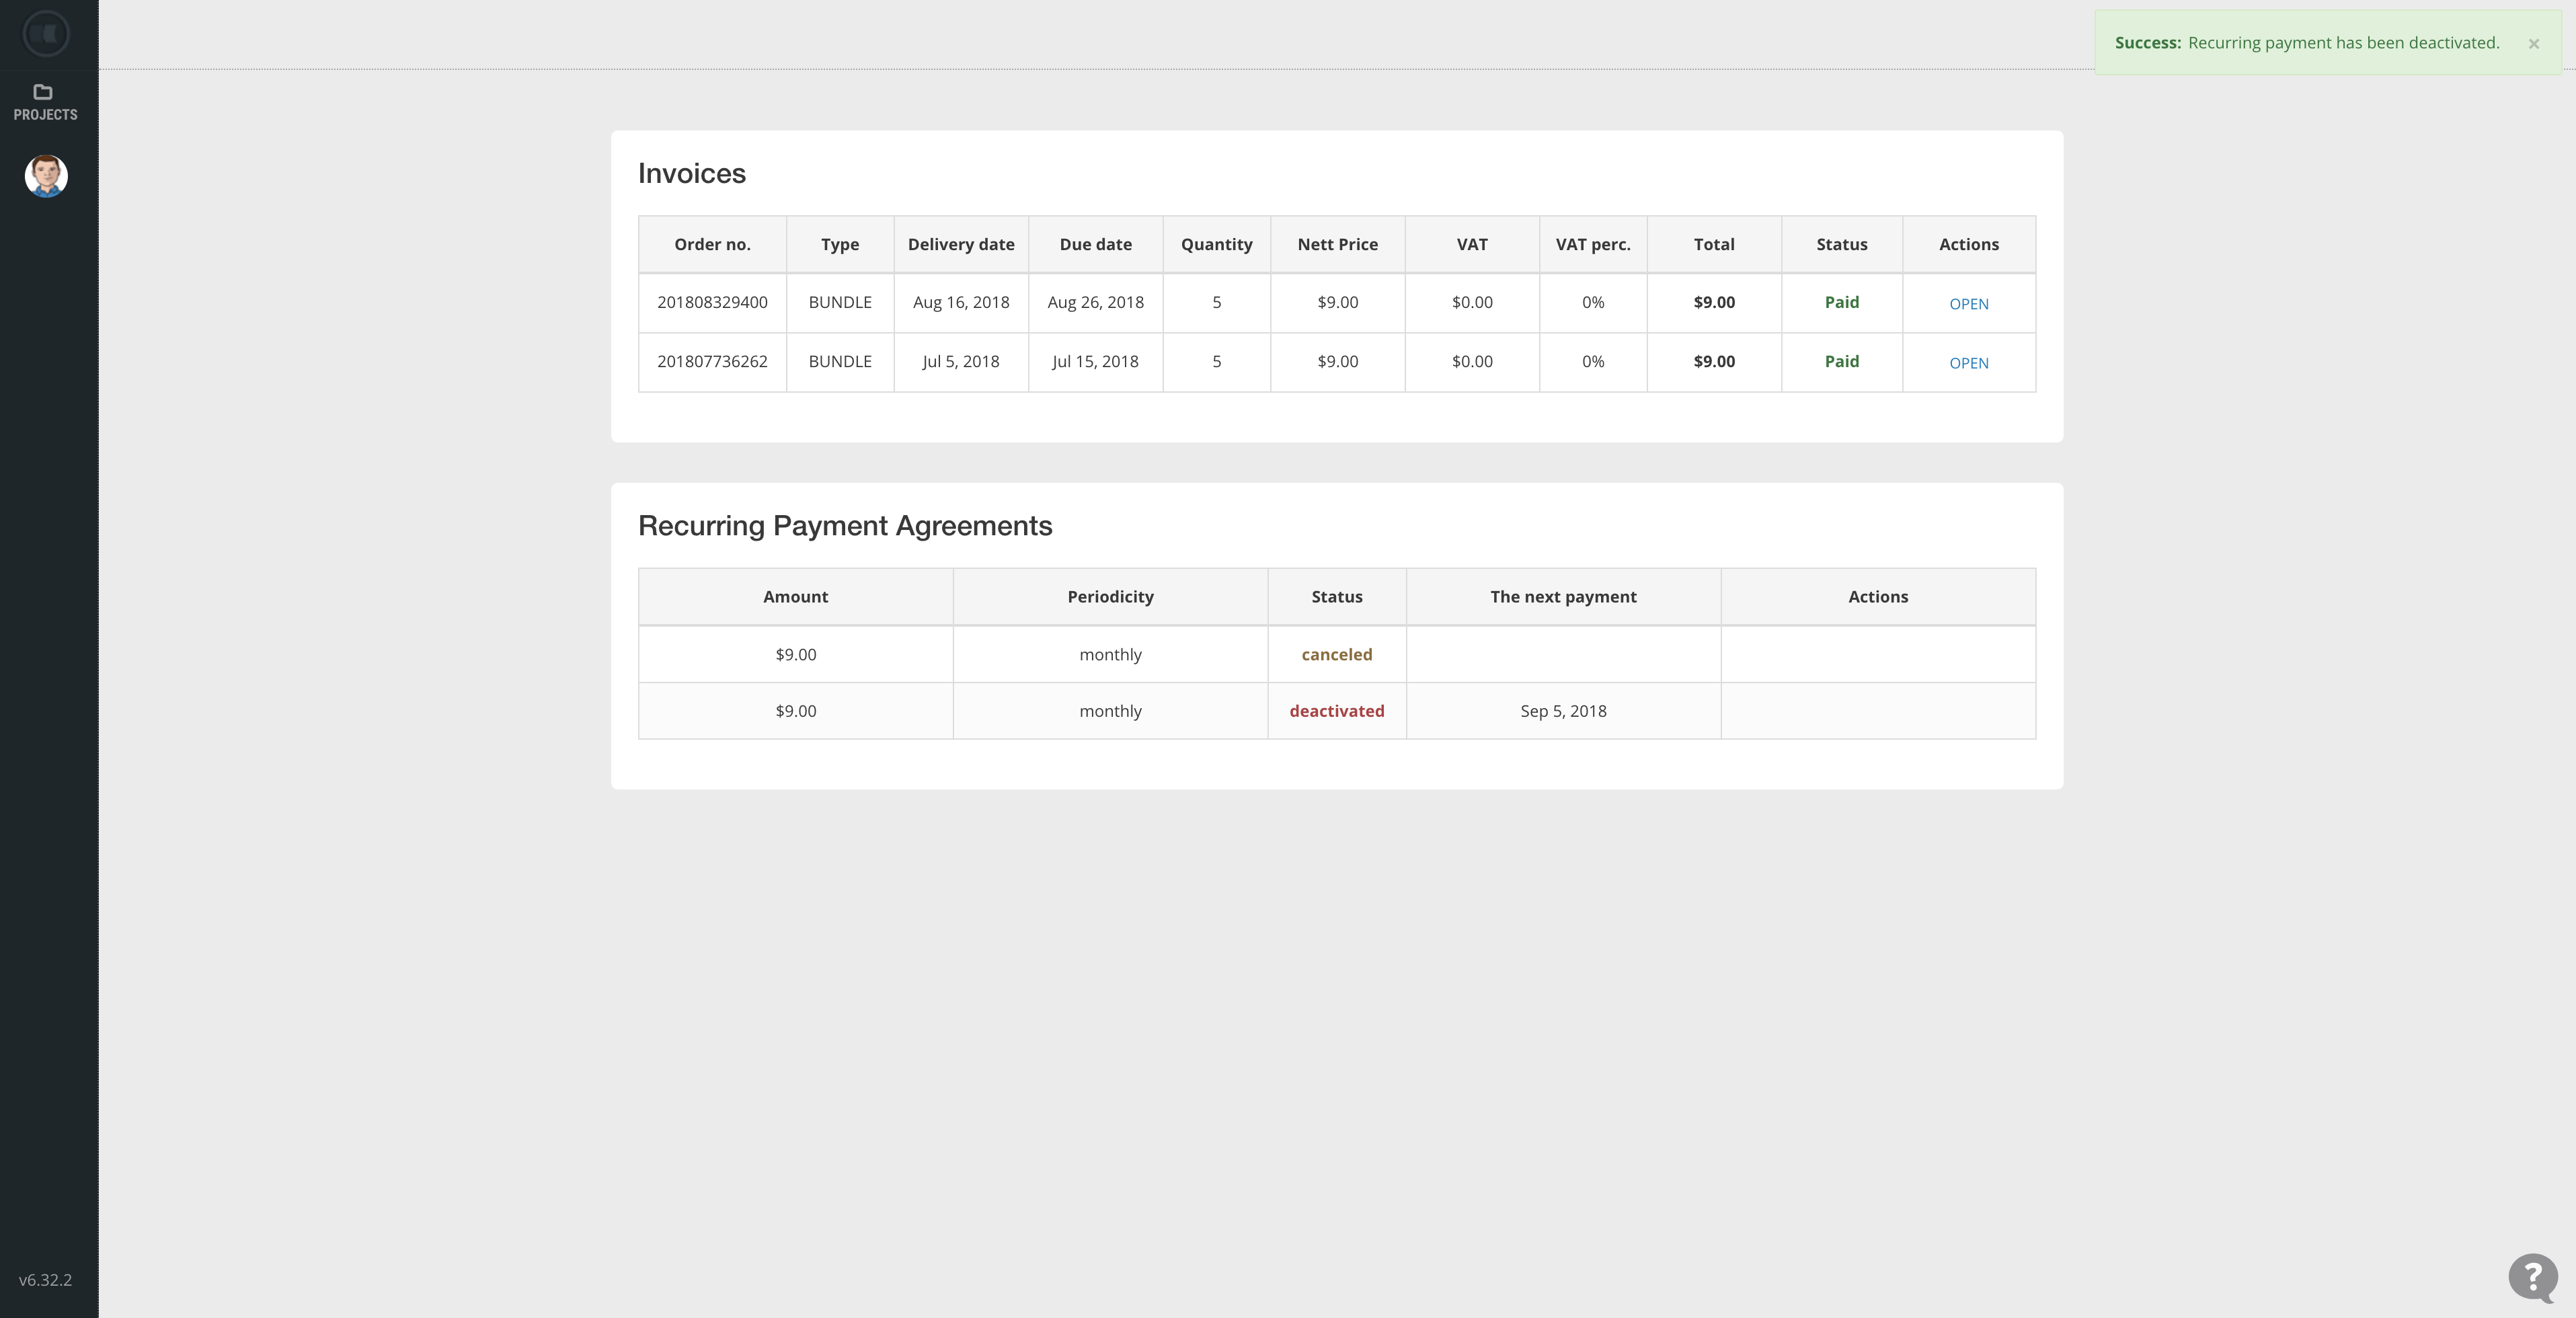Click monthly in the canceled agreement row

(1110, 654)
